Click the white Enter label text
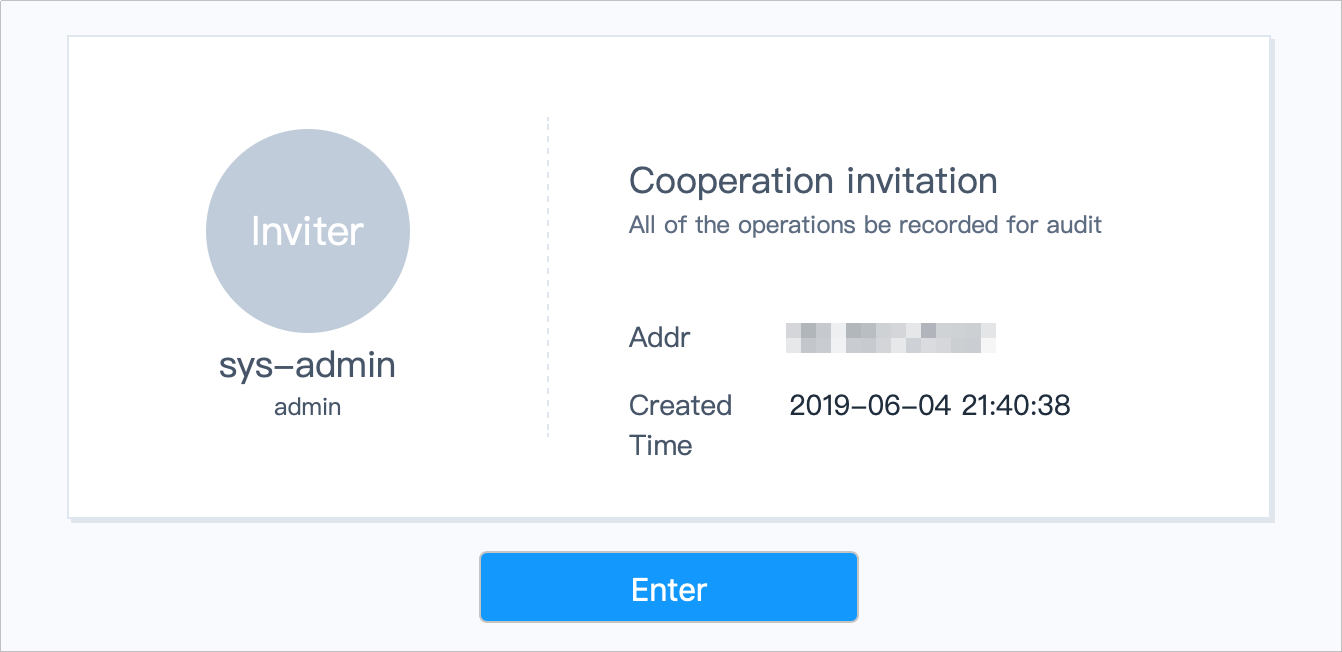This screenshot has width=1342, height=652. 669,589
